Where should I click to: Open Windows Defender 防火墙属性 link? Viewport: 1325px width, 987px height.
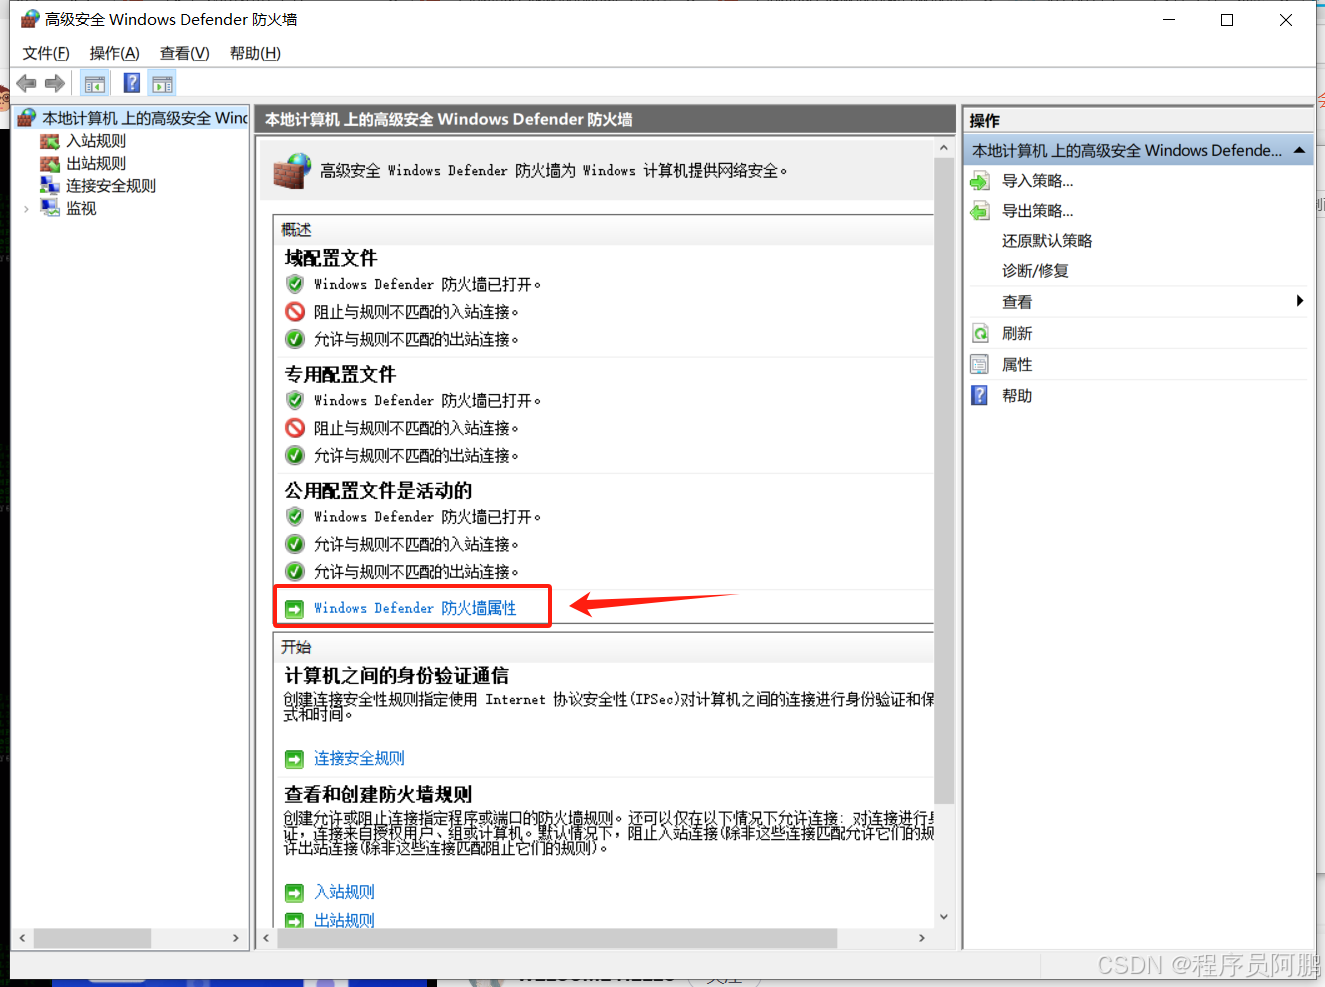(x=415, y=608)
